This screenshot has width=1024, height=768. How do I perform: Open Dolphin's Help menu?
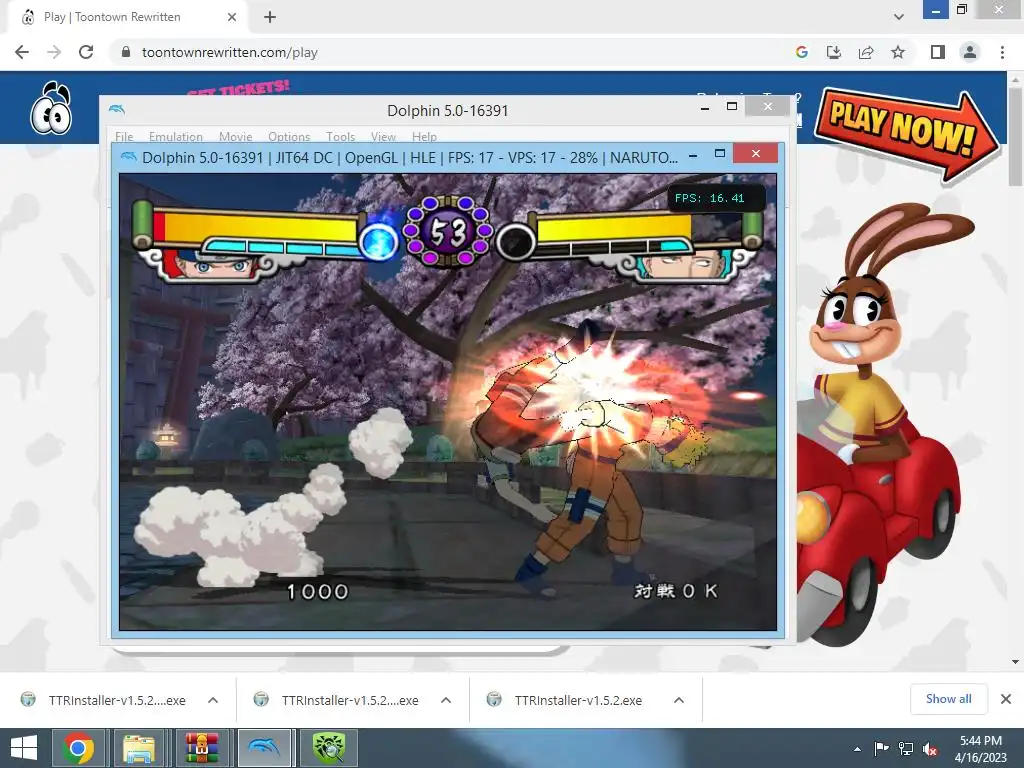click(424, 136)
